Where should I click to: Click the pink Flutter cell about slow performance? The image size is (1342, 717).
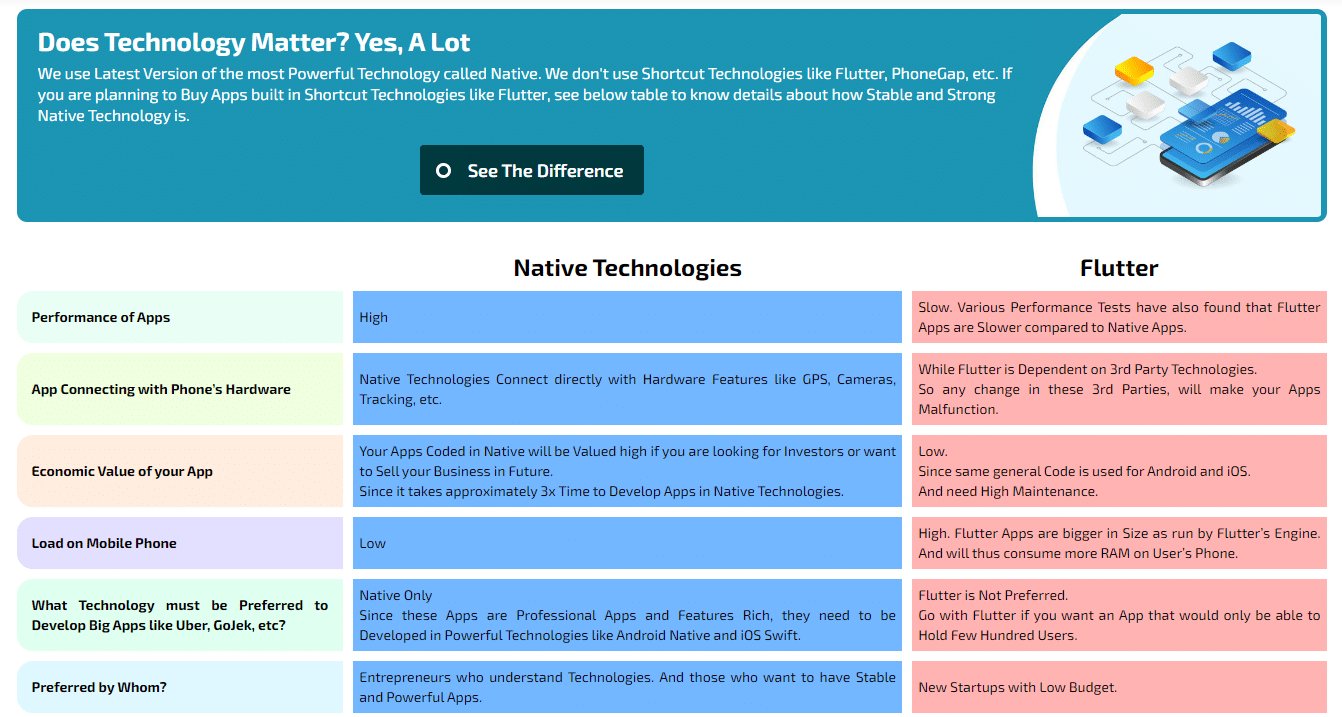1118,317
